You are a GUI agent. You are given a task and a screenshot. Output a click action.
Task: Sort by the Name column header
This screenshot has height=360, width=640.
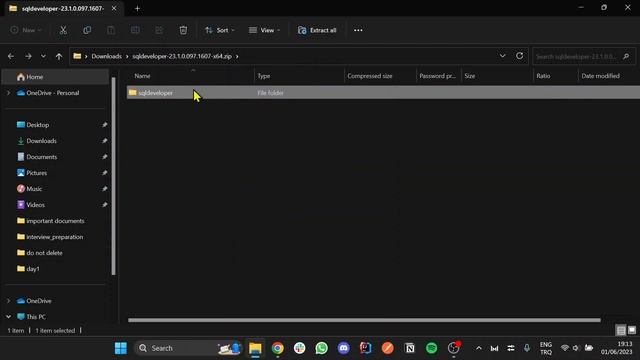[x=142, y=76]
